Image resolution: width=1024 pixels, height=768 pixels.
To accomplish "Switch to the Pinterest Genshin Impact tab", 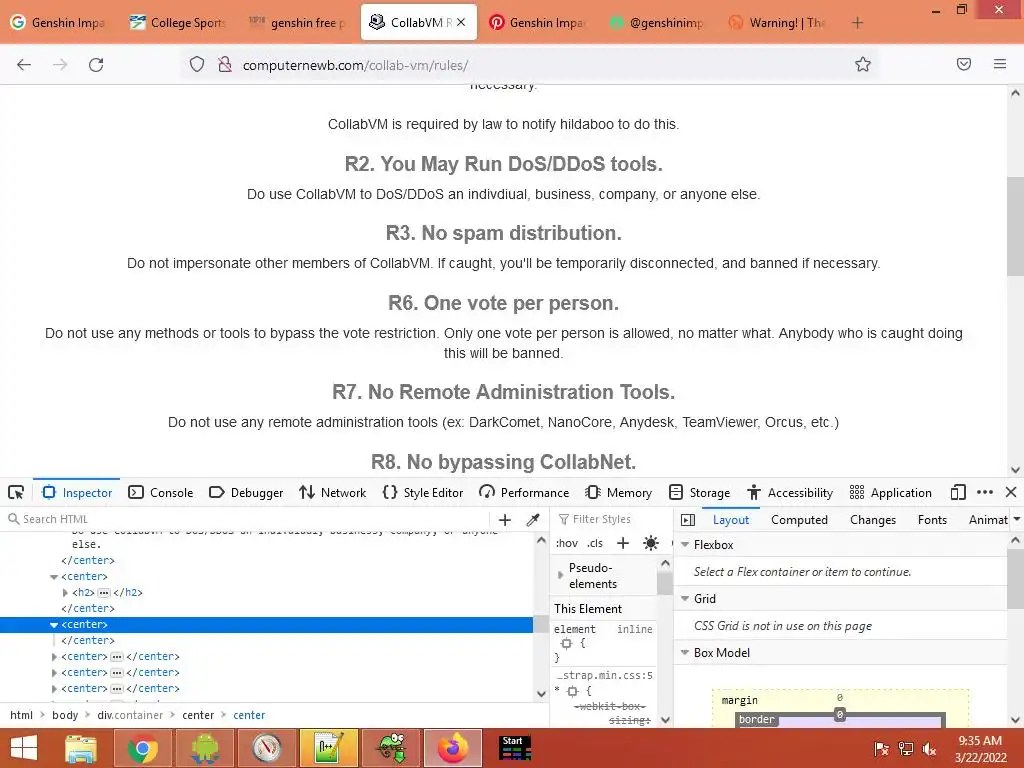I will tap(537, 23).
